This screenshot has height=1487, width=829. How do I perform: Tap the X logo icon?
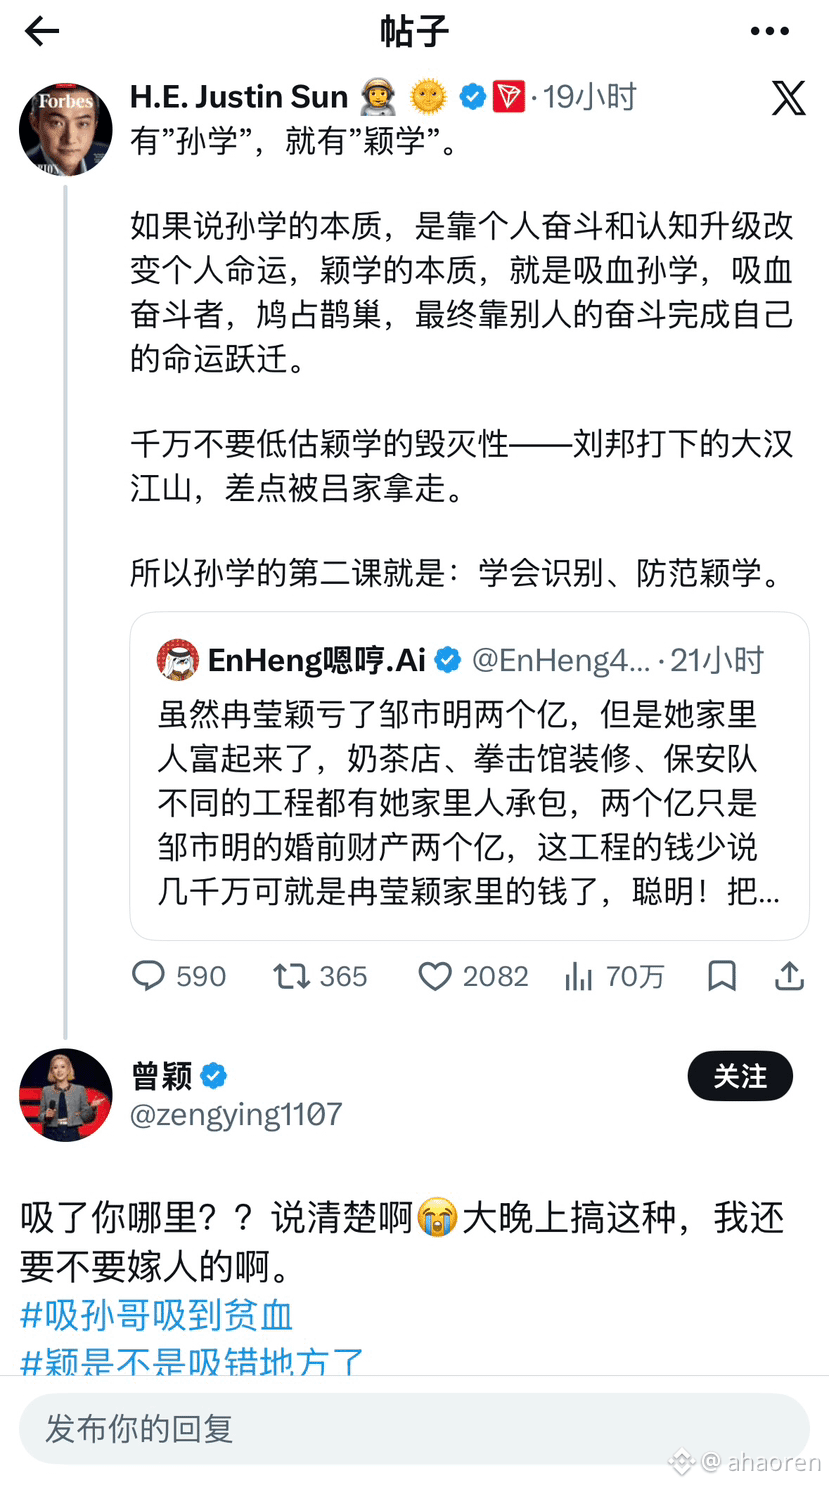(x=788, y=97)
